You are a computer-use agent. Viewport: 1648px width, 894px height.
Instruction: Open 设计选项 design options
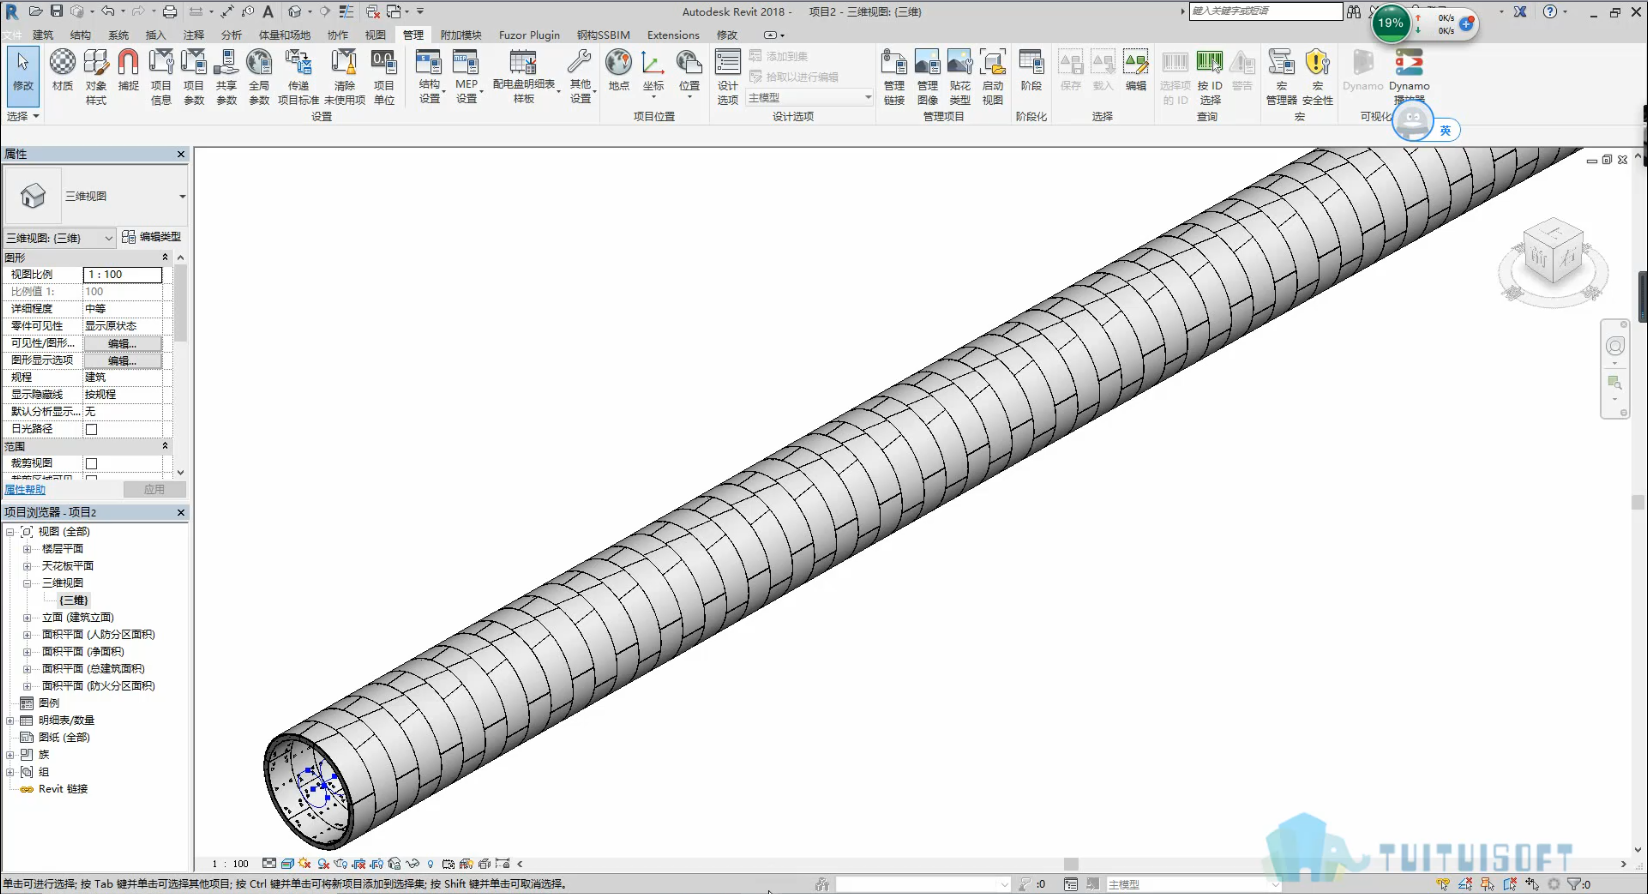728,77
